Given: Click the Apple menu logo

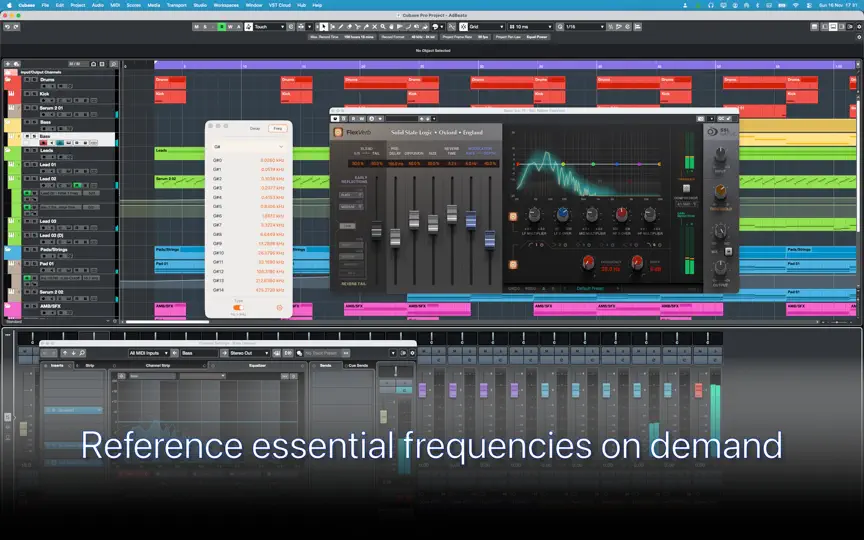Looking at the screenshot, I should pos(9,5).
